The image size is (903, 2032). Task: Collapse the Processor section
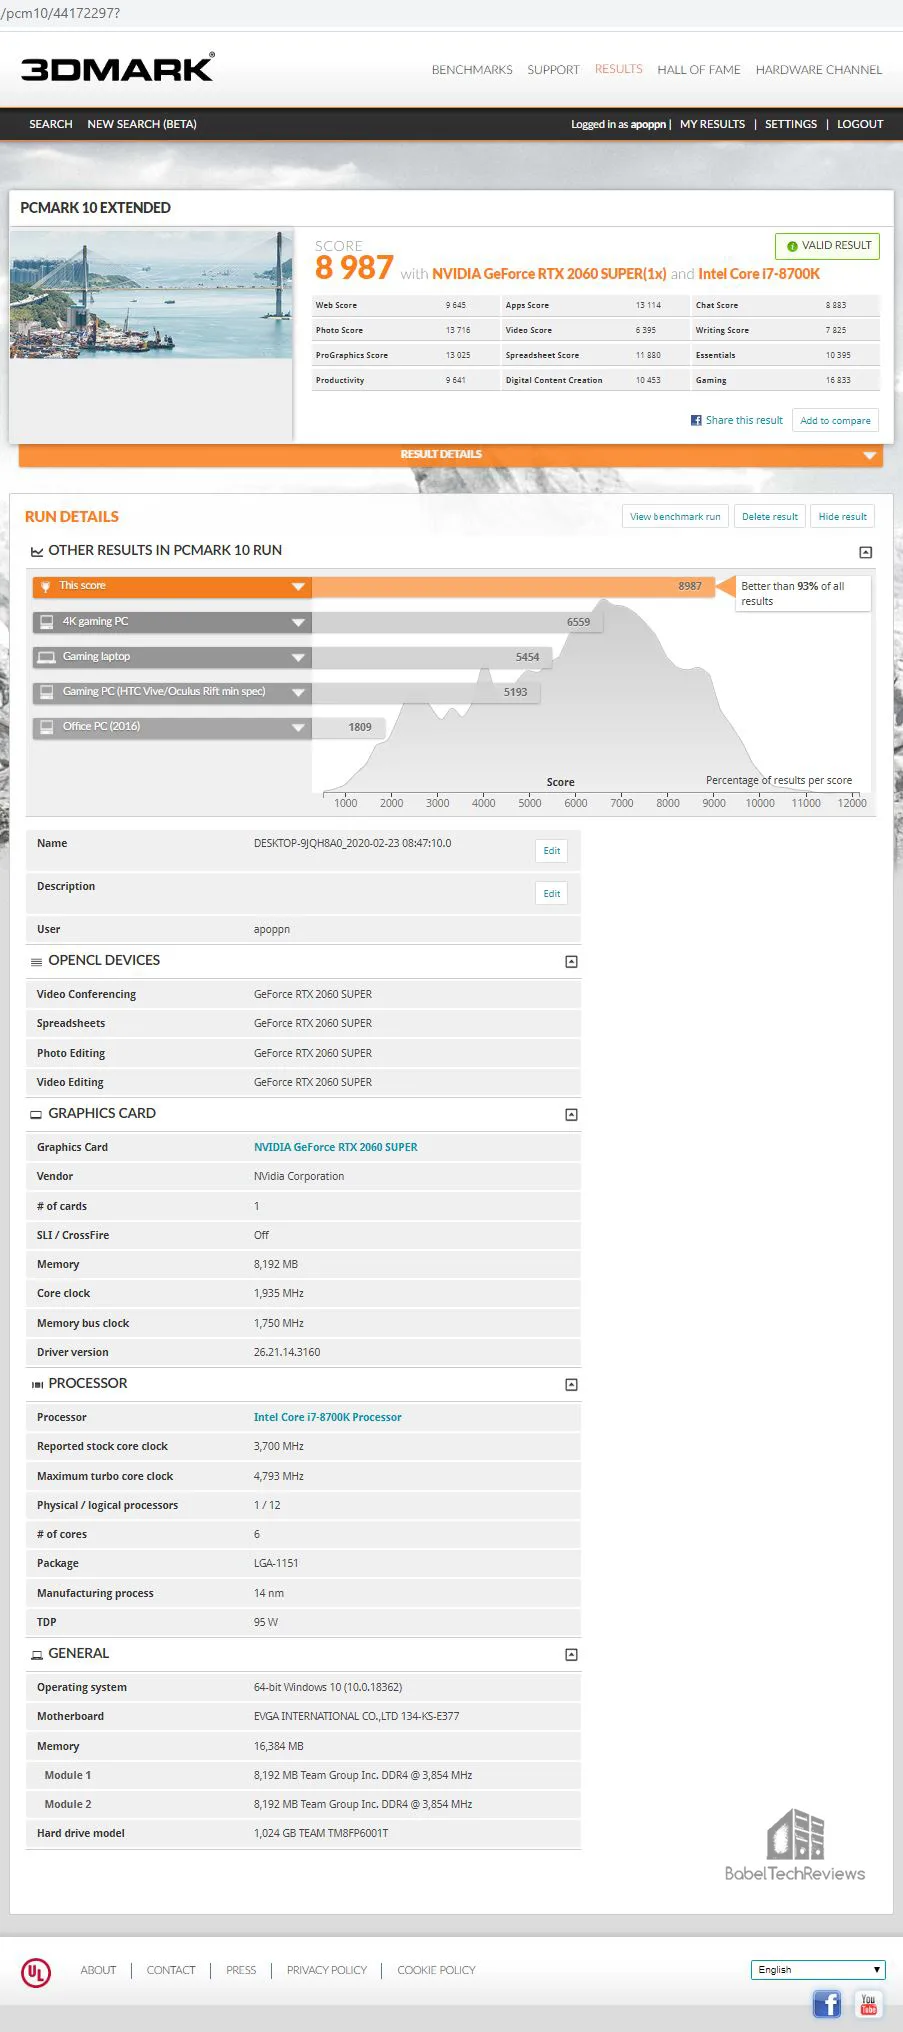(x=571, y=1384)
